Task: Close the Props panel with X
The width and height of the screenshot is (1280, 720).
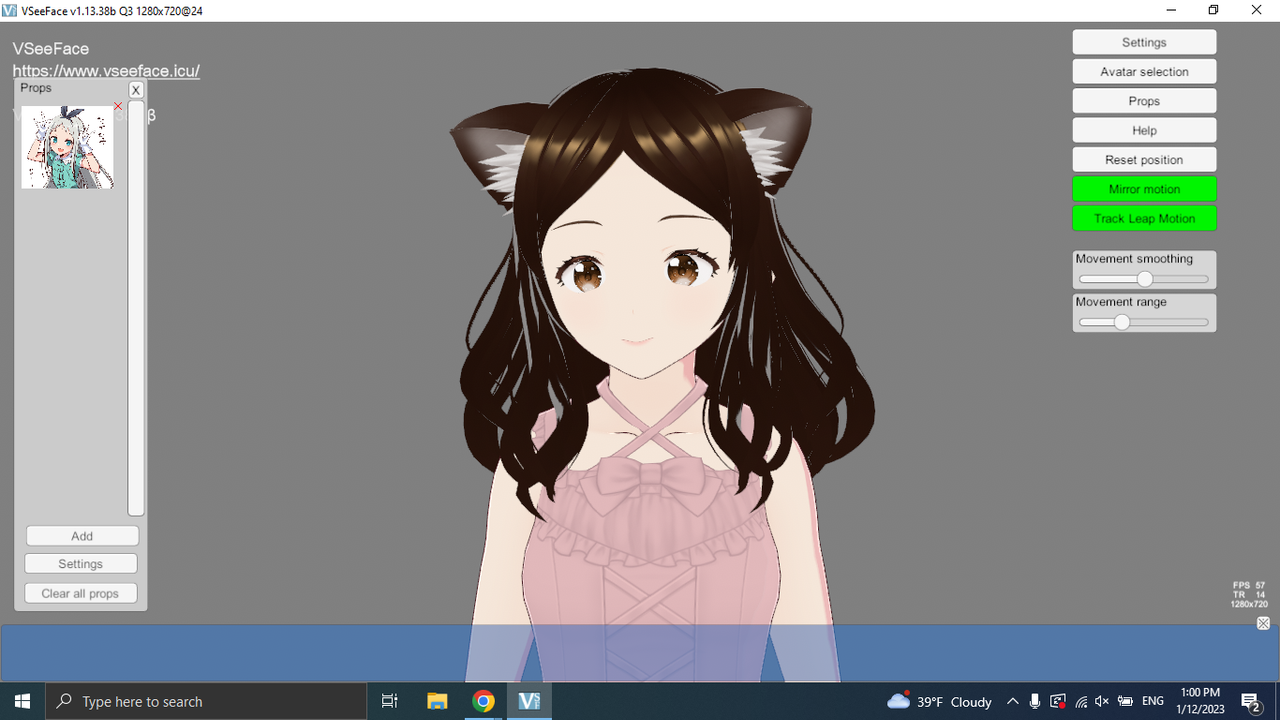Action: pos(136,90)
